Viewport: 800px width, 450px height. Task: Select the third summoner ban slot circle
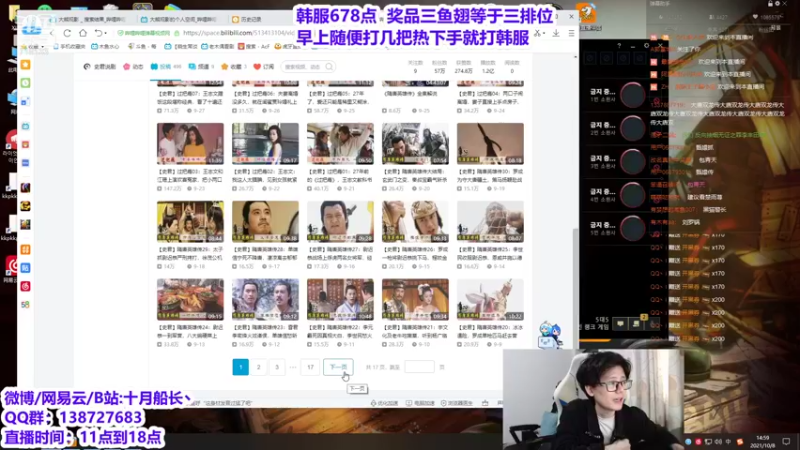click(633, 162)
